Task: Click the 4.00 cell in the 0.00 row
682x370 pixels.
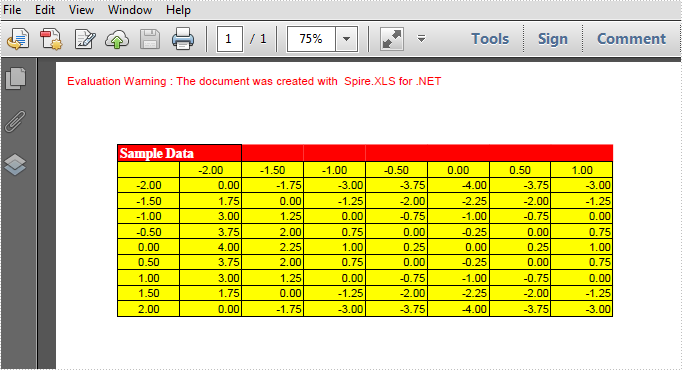Action: point(211,247)
